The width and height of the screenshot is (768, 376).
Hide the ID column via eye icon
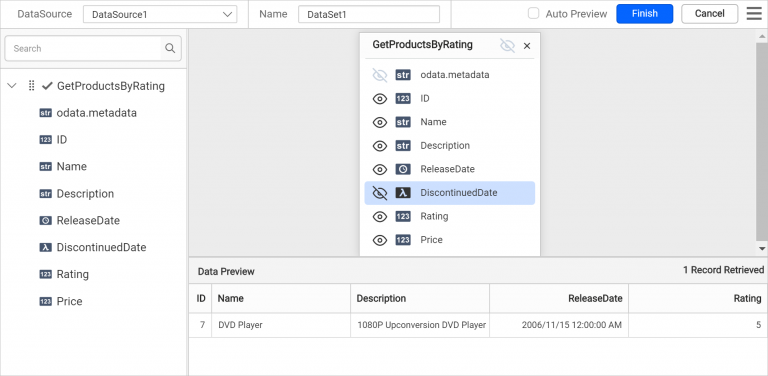point(380,98)
